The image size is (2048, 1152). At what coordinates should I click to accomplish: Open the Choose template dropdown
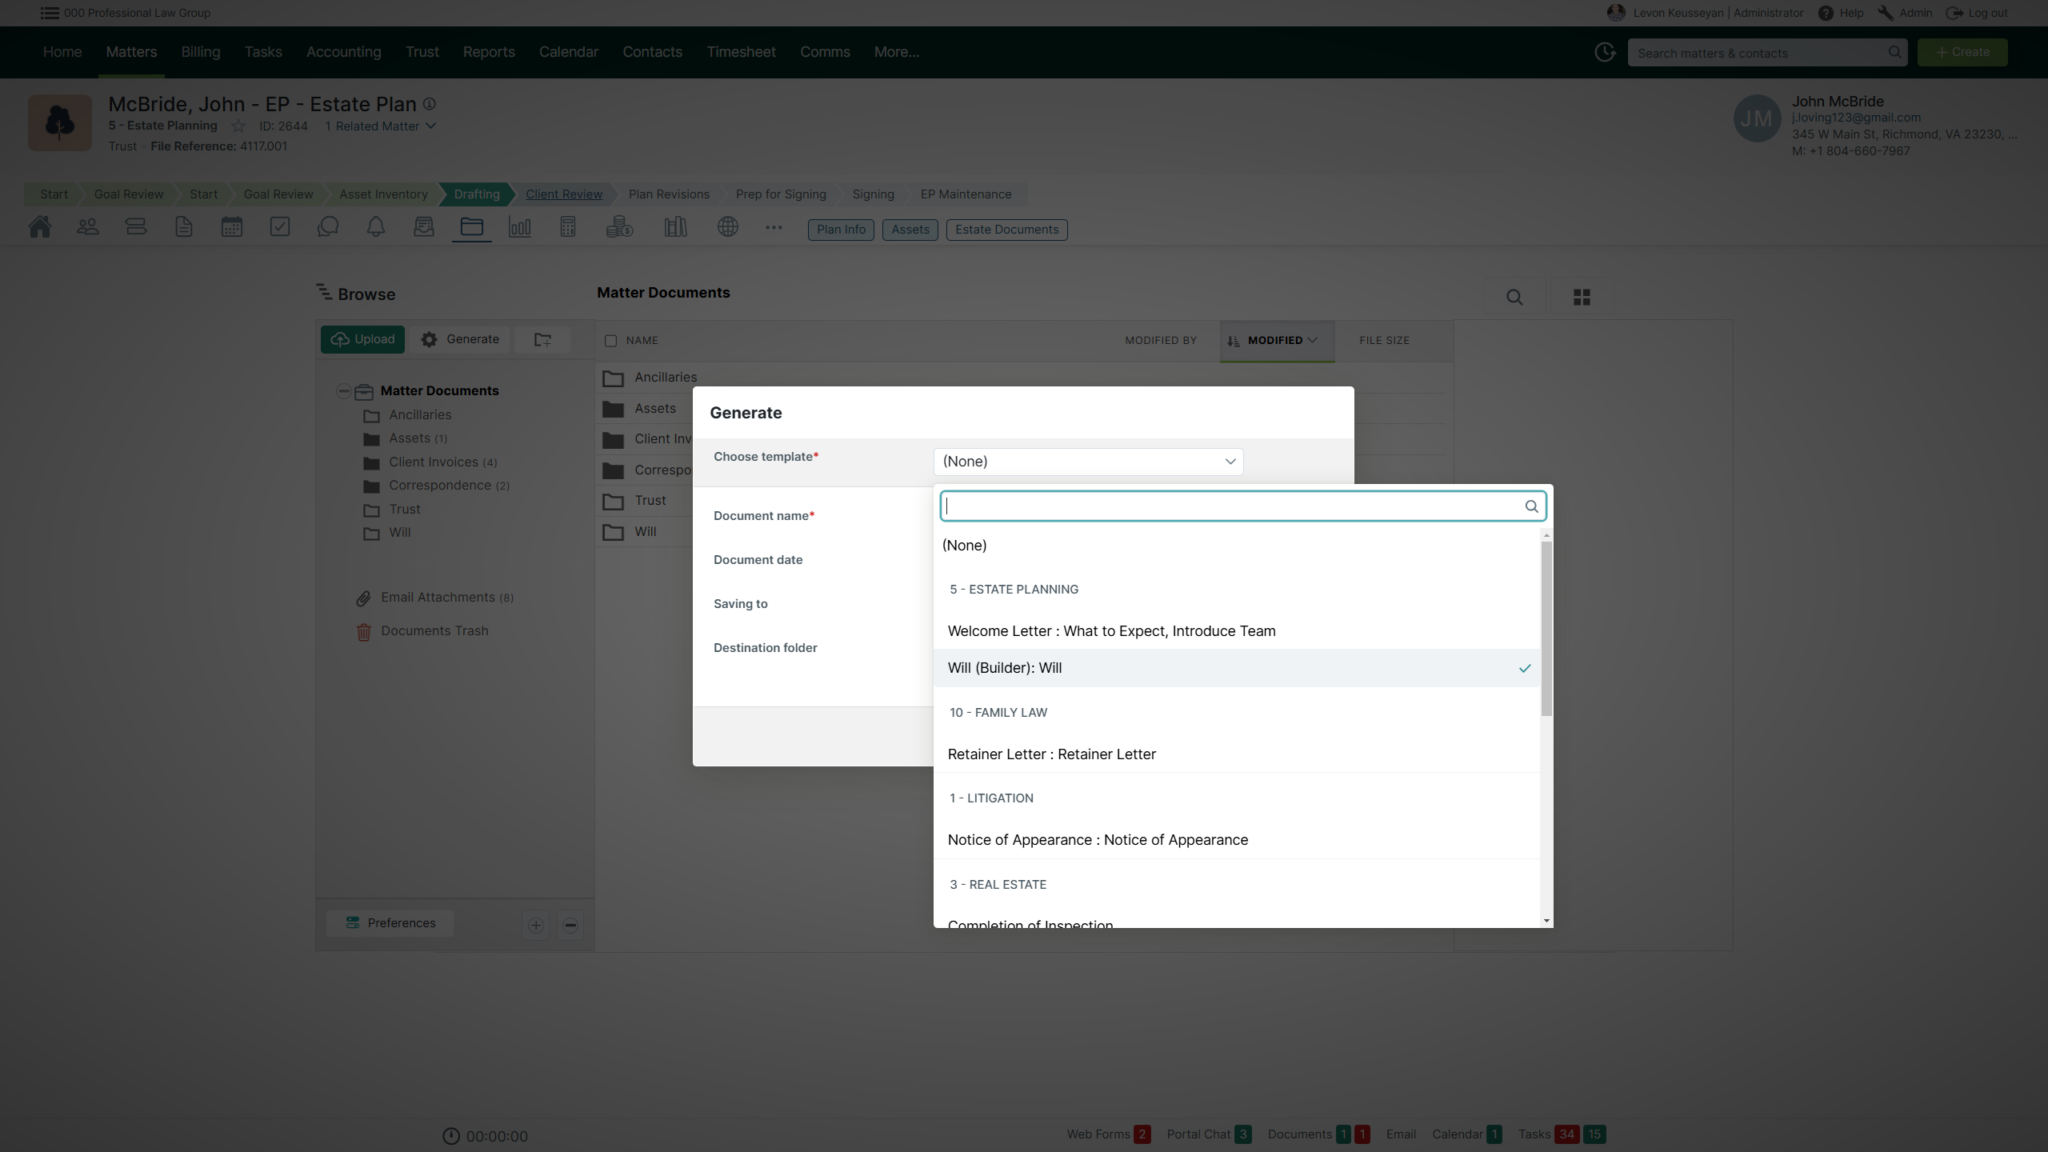1088,461
